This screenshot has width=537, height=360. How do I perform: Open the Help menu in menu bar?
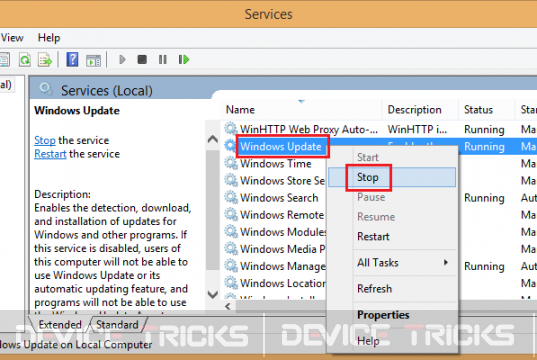49,37
